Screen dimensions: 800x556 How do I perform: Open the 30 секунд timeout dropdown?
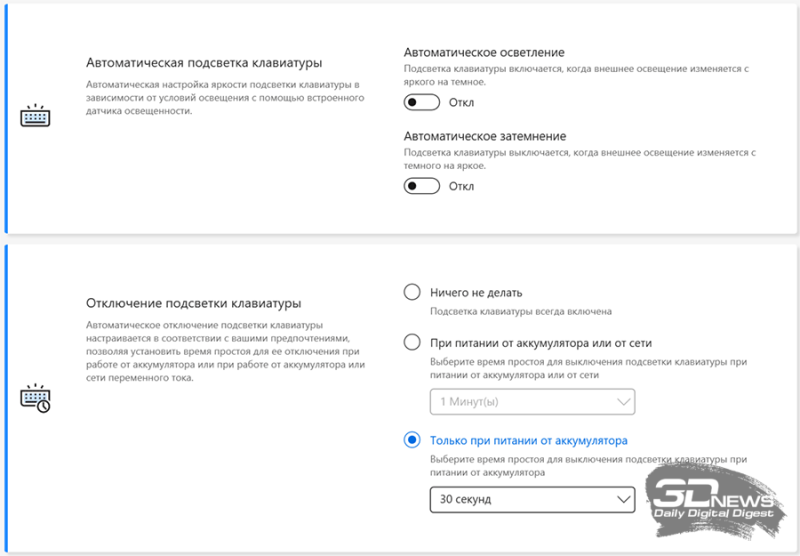[x=531, y=498]
